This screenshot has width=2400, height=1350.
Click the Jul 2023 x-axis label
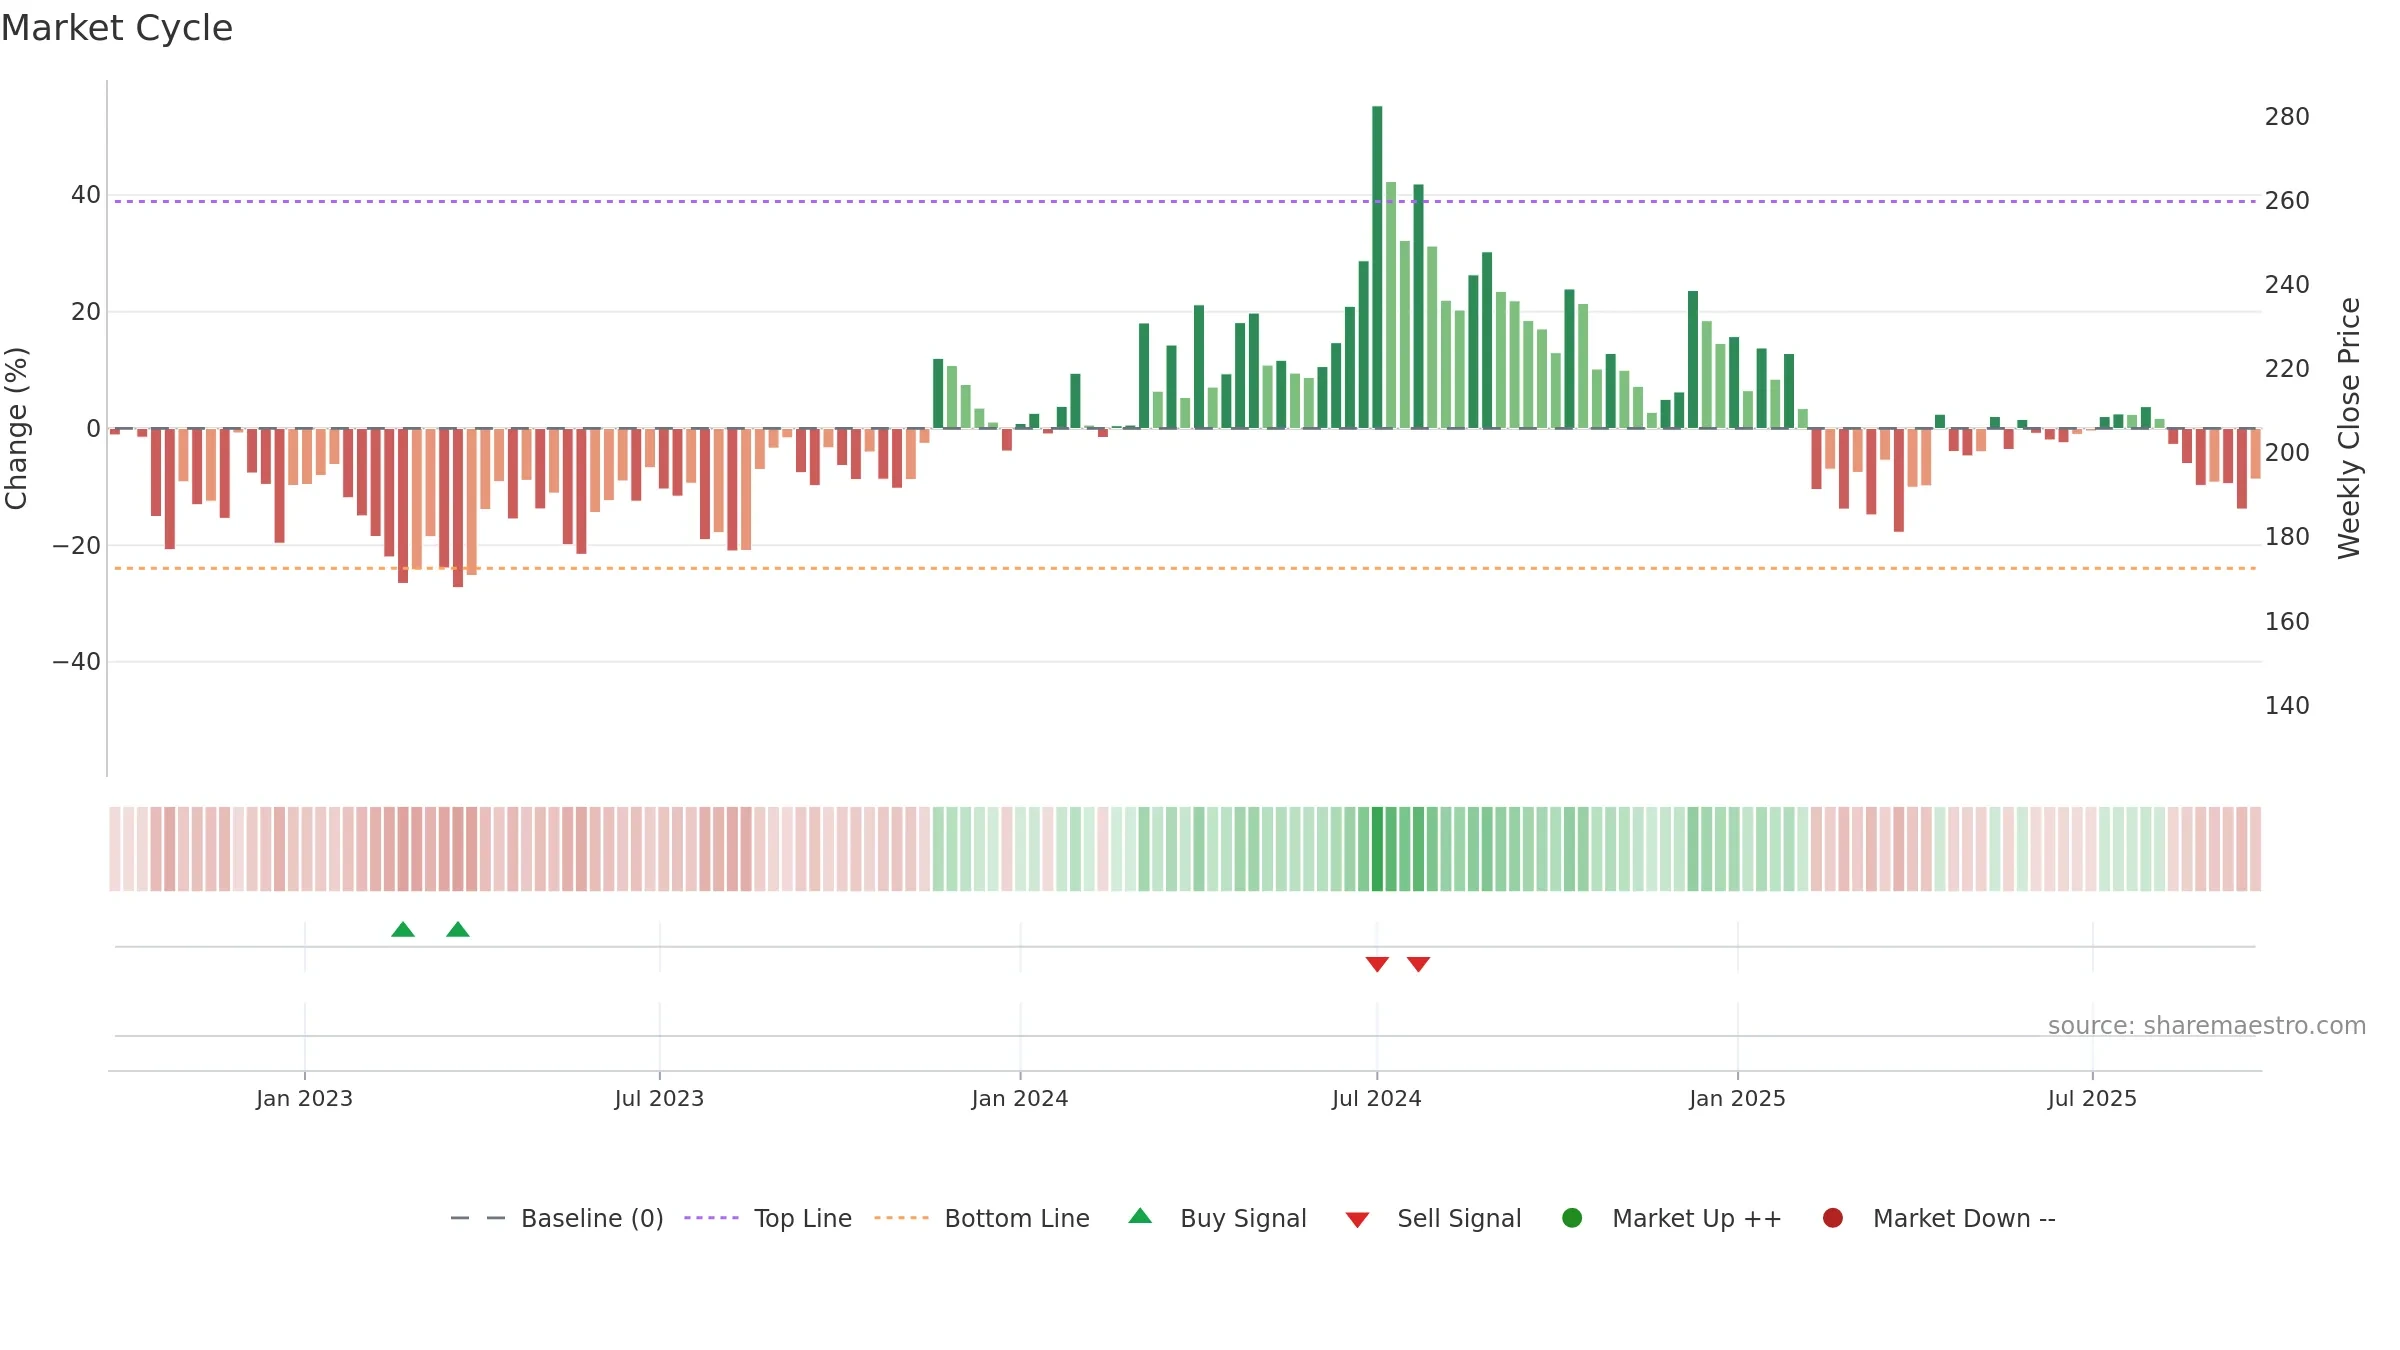point(659,1099)
